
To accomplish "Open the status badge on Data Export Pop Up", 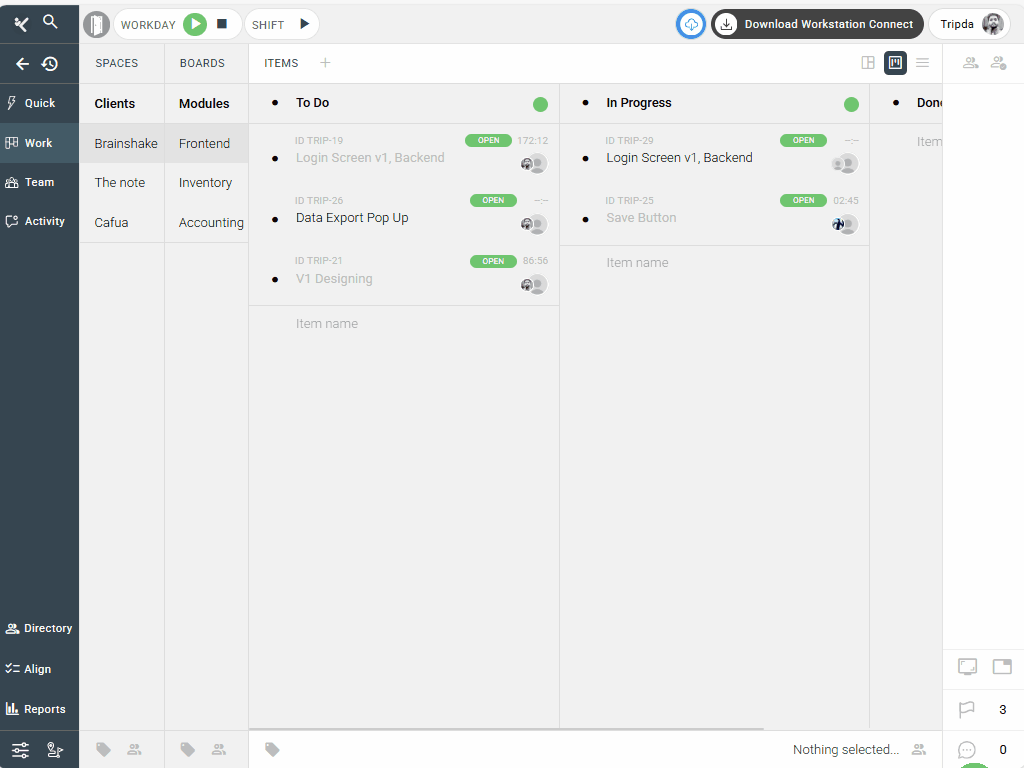I will pos(493,200).
